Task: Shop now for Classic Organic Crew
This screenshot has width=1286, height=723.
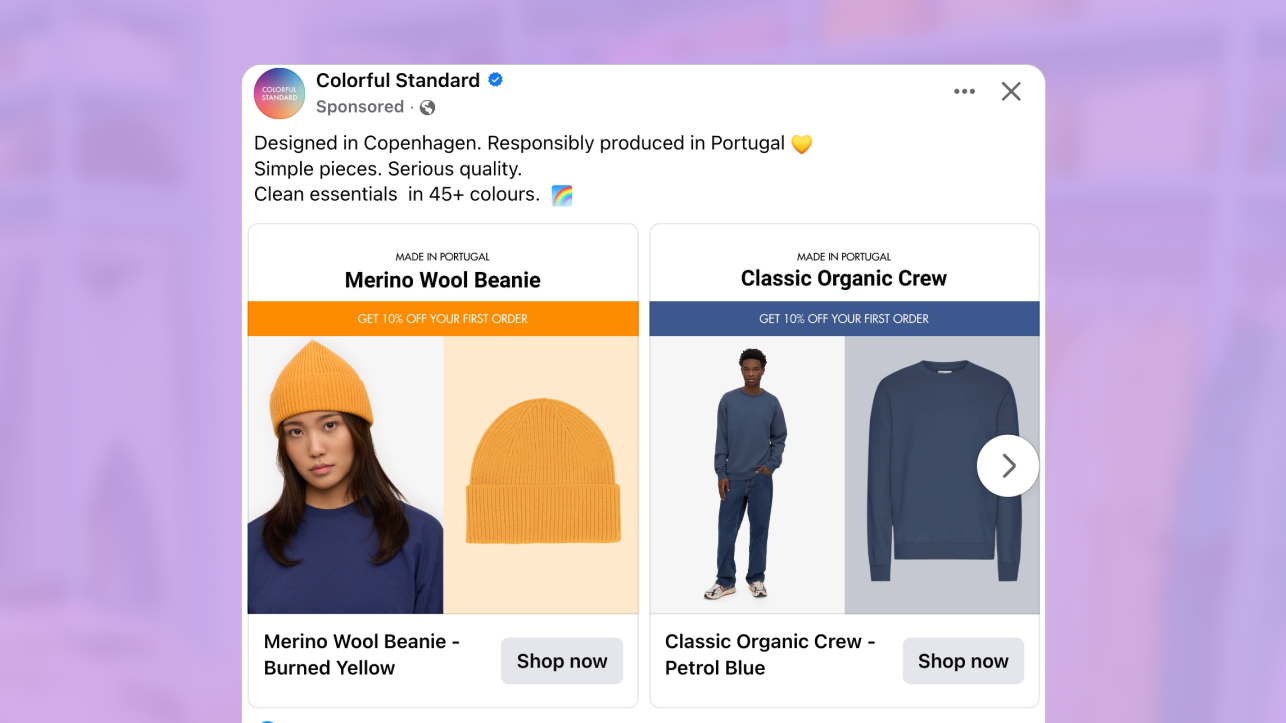Action: [x=963, y=661]
